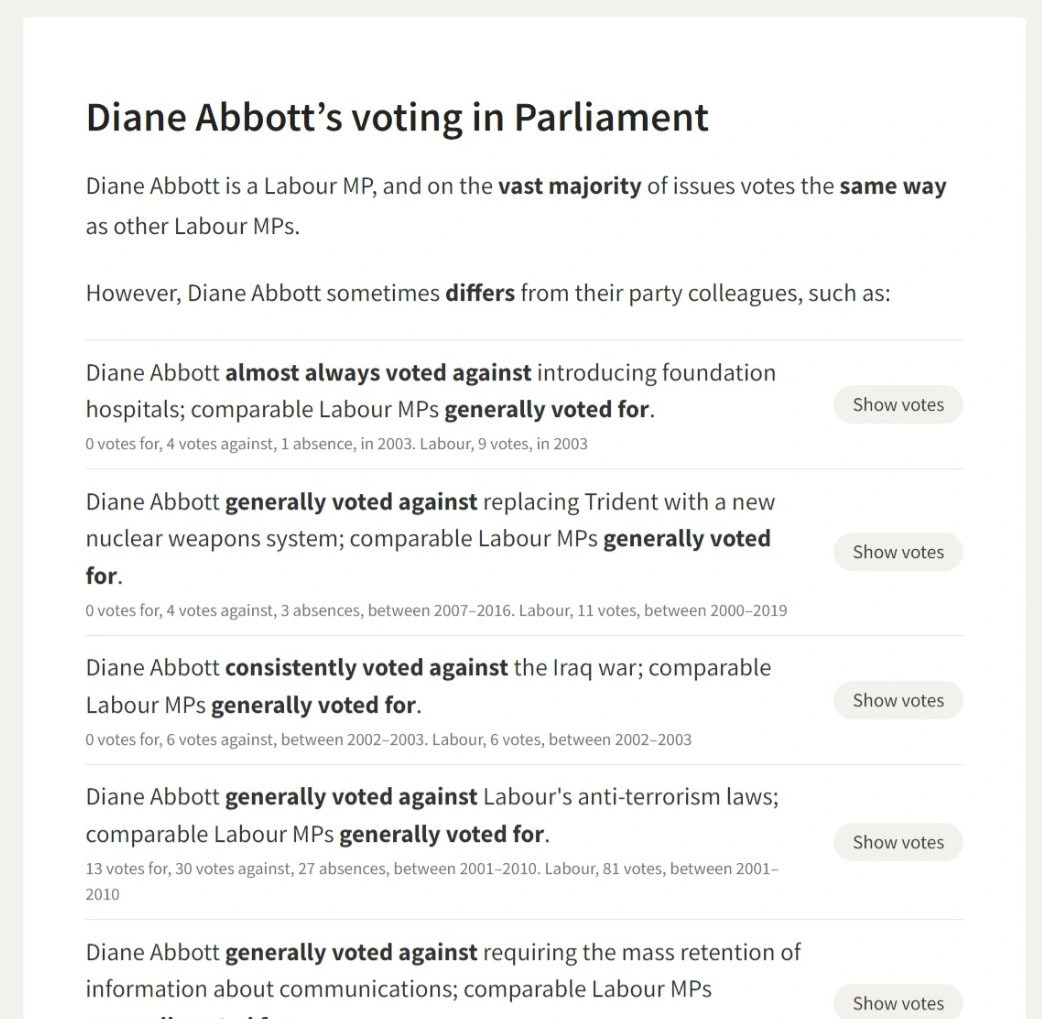Click the mass retention of information statement
Screen dimensions: 1042x1019
[443, 970]
